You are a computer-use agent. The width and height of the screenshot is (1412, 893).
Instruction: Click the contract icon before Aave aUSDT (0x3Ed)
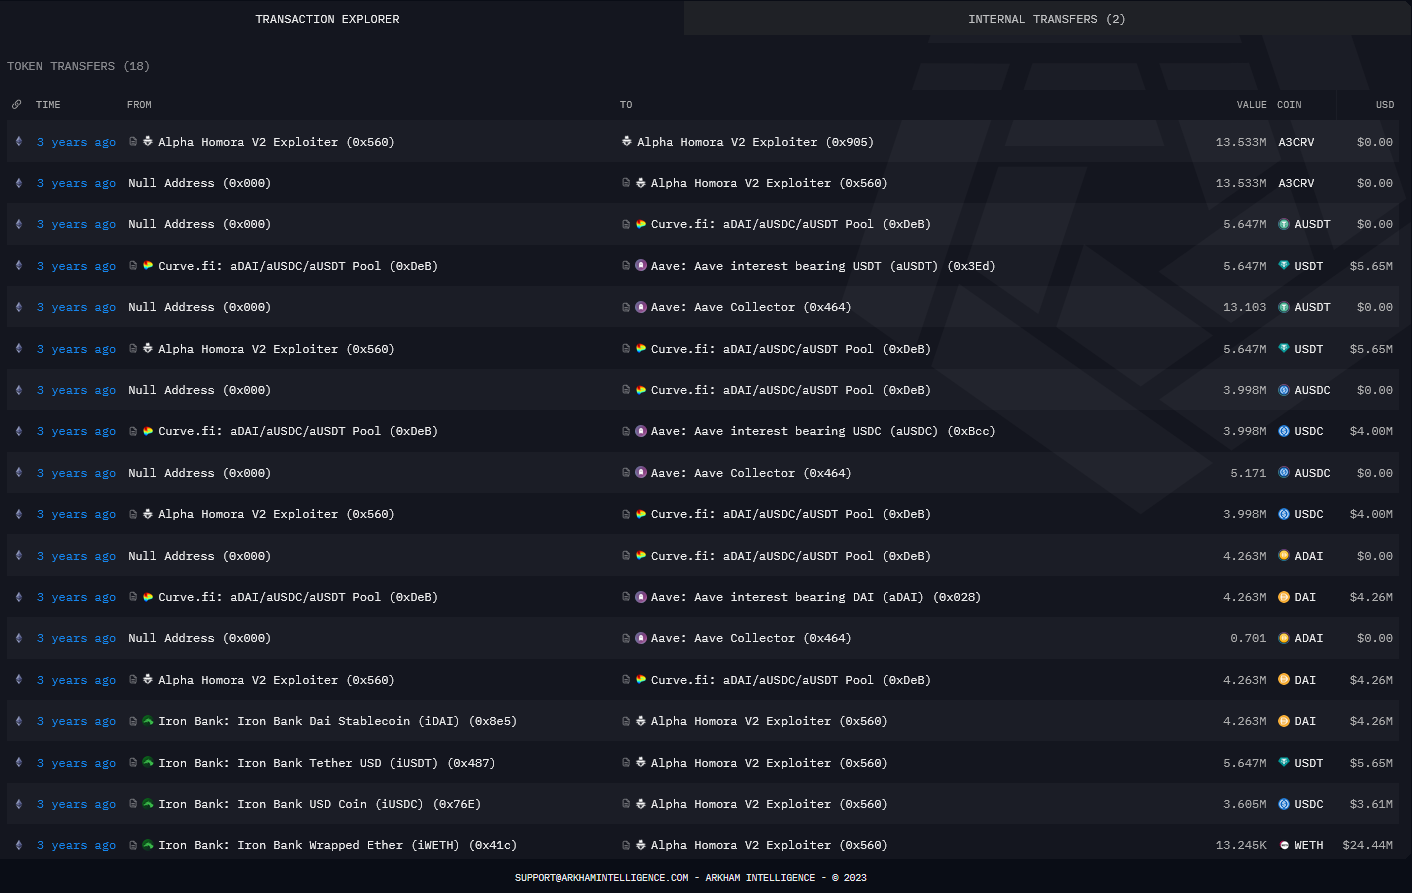(x=626, y=266)
